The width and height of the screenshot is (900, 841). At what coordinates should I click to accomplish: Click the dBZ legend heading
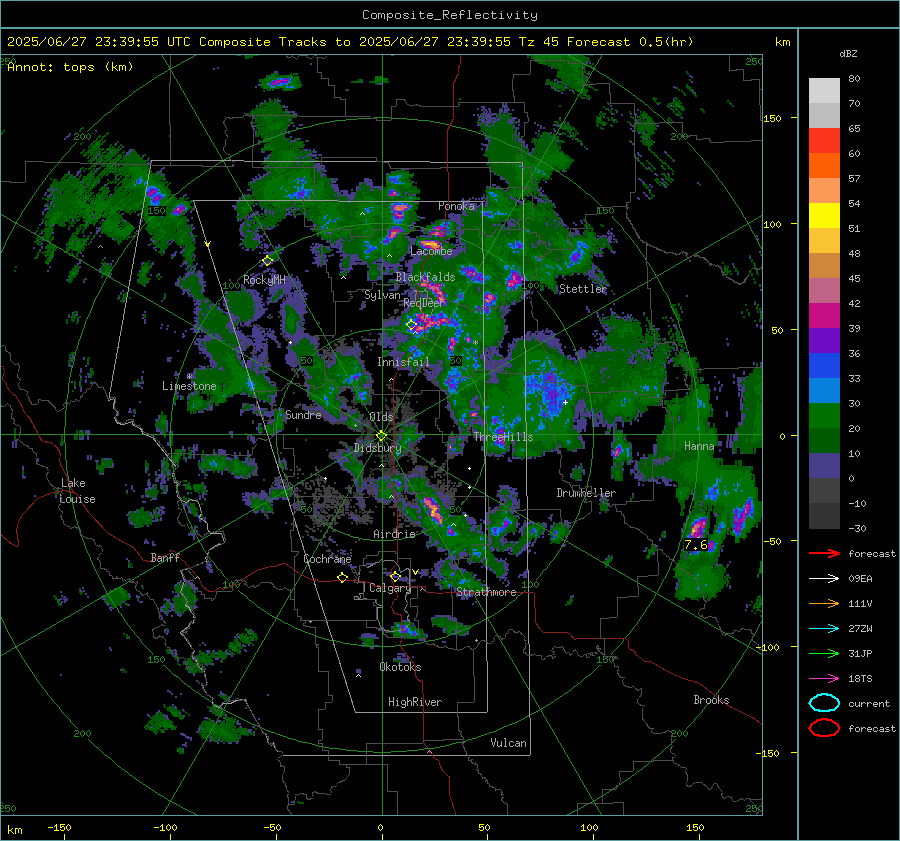pos(848,54)
